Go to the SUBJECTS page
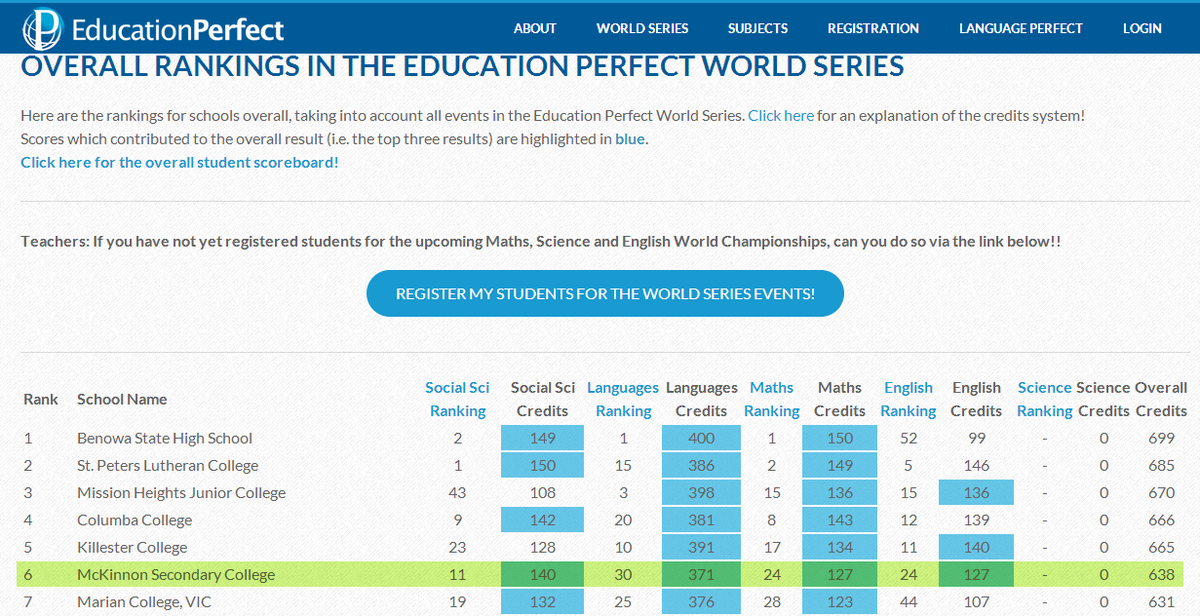The height and width of the screenshot is (616, 1200). 758,28
